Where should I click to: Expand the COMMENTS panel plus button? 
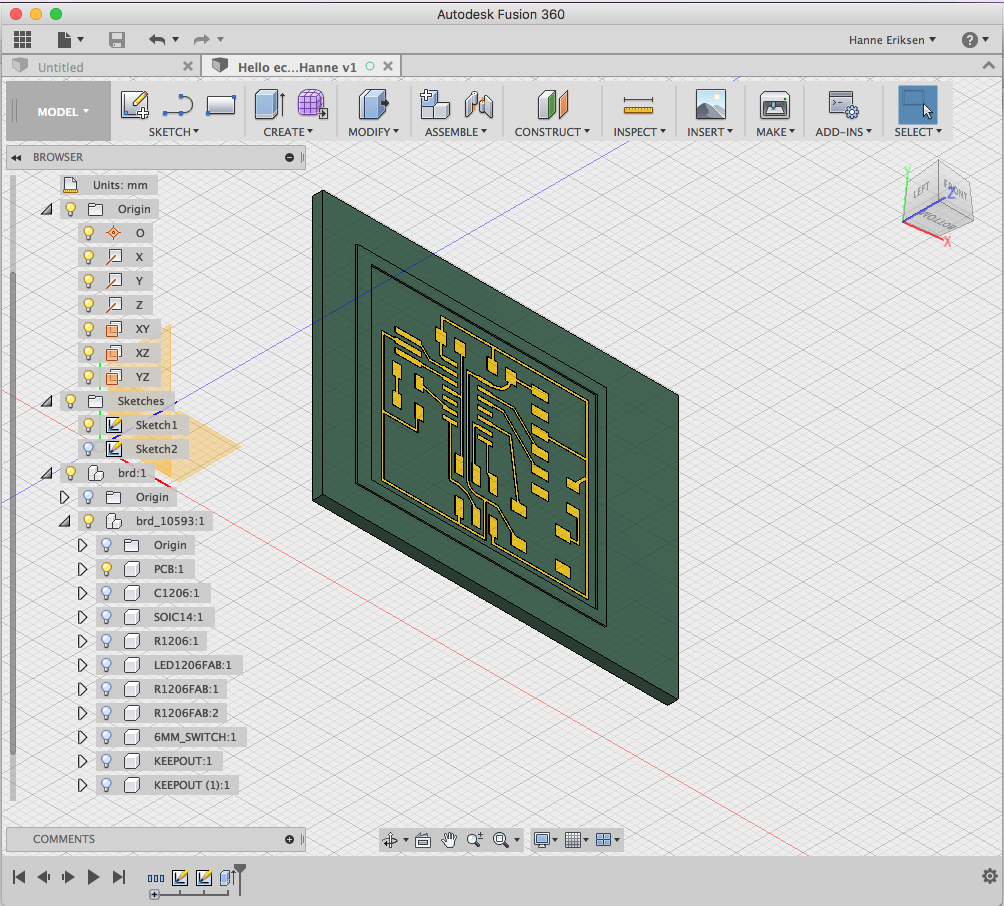pyautogui.click(x=289, y=839)
